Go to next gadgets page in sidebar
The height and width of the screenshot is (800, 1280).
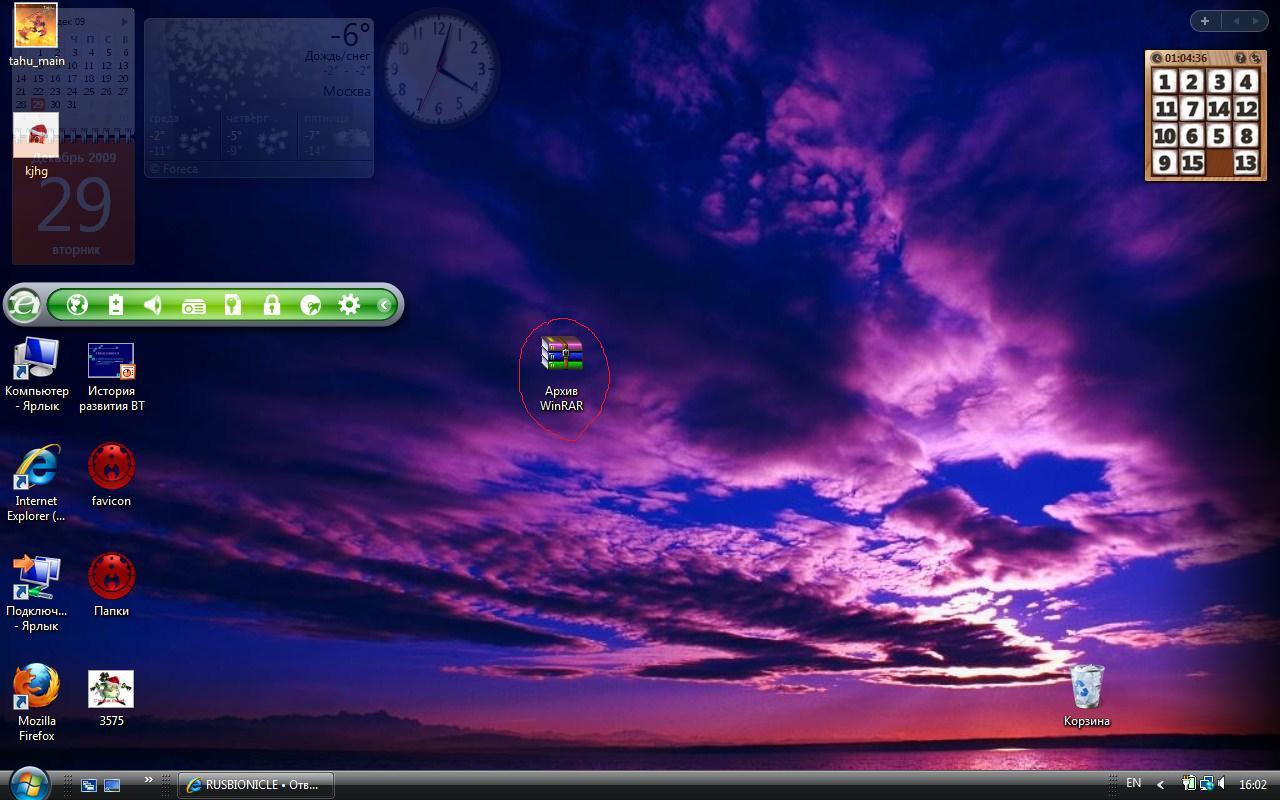click(1258, 21)
